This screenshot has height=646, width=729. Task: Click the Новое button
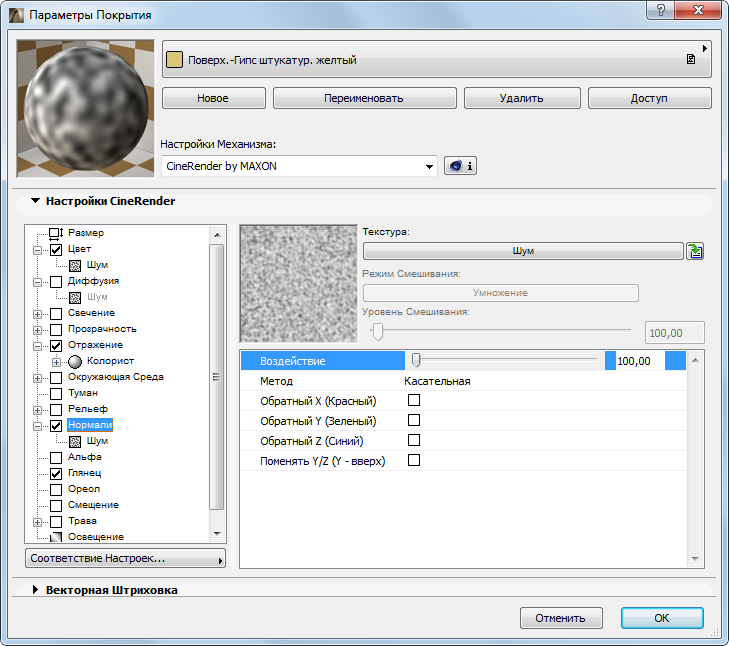(x=213, y=98)
